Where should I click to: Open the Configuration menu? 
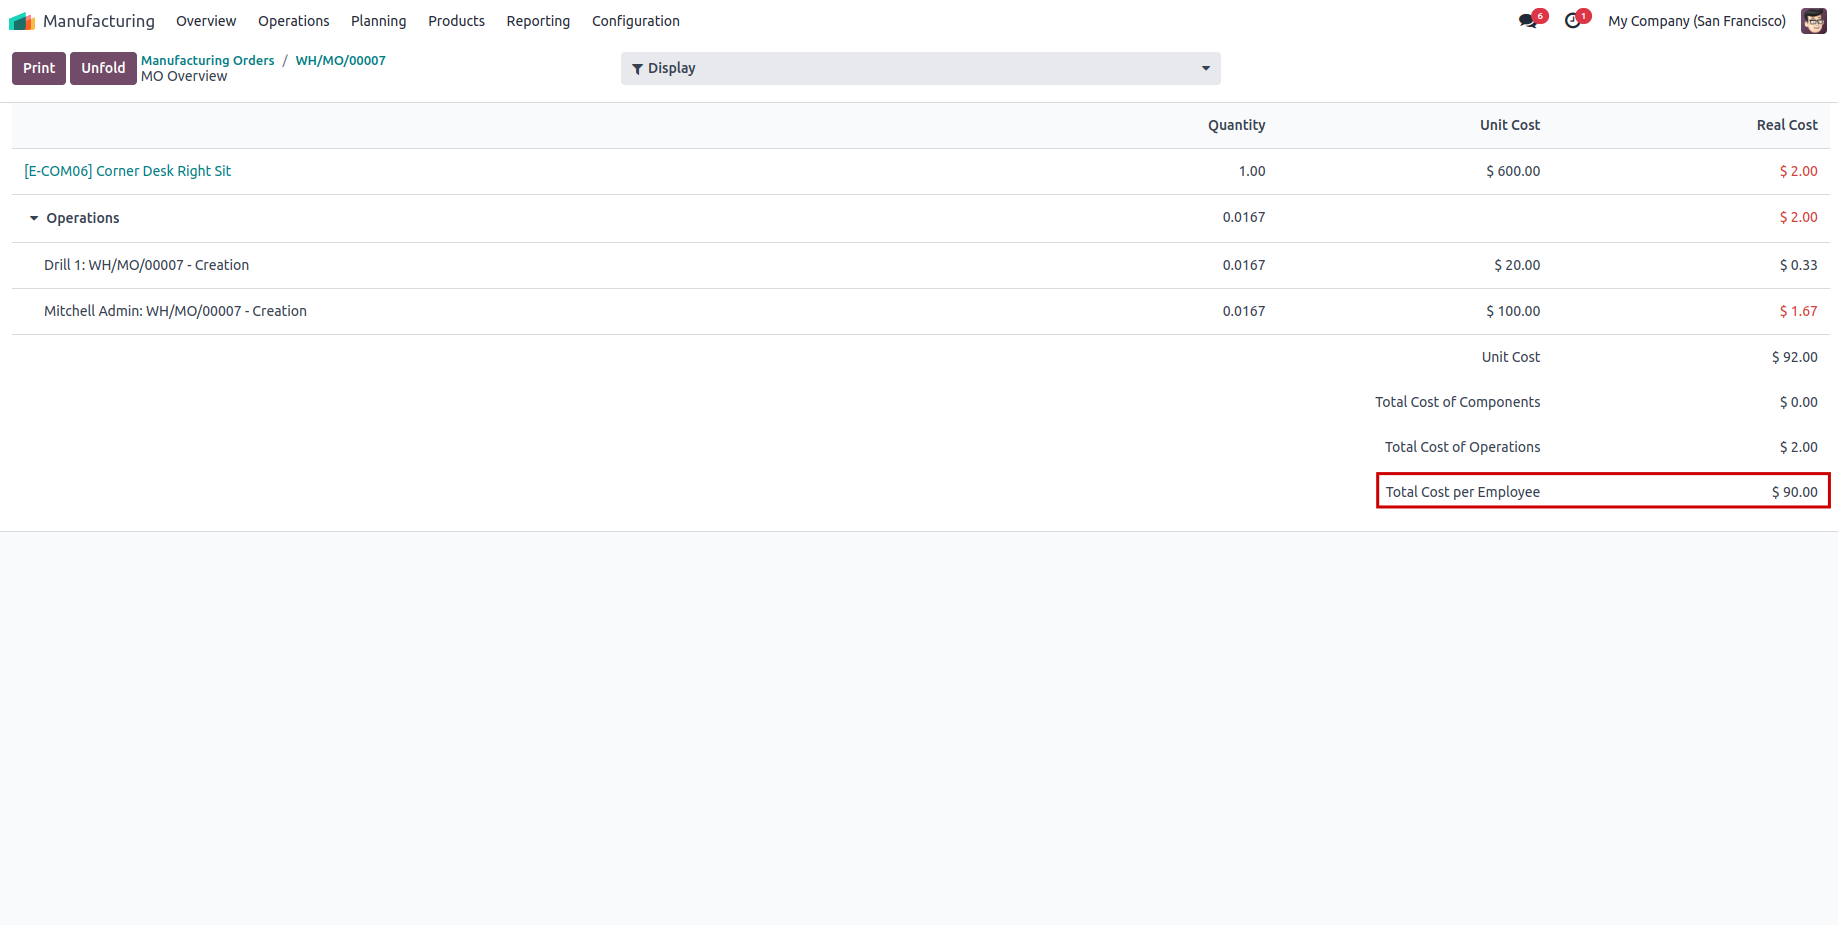635,21
